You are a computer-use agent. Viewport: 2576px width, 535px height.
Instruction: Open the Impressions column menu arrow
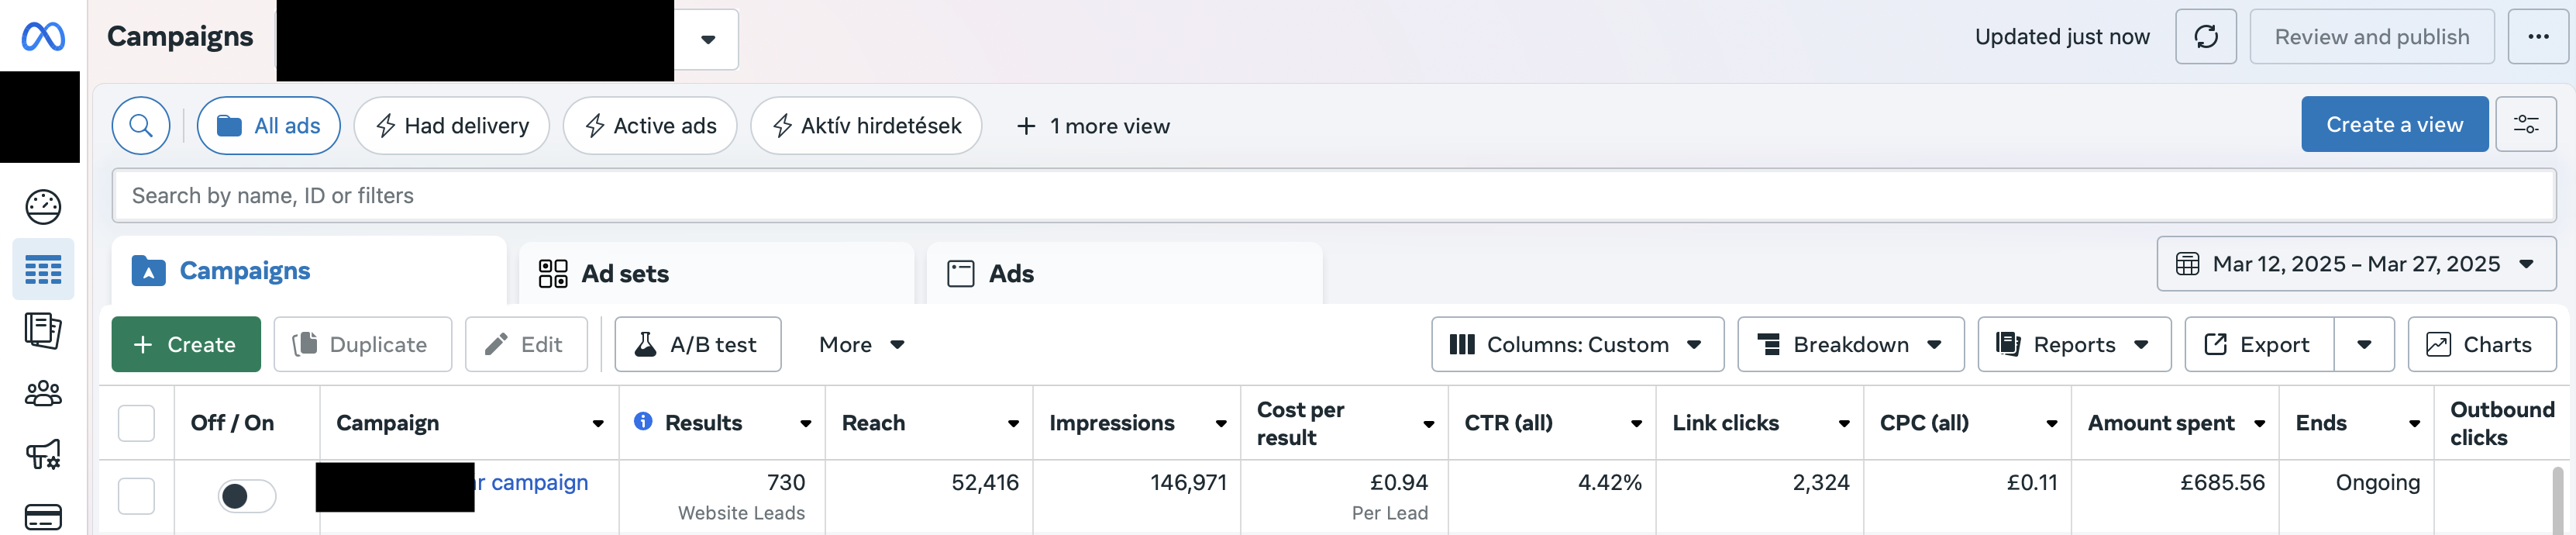(1221, 424)
